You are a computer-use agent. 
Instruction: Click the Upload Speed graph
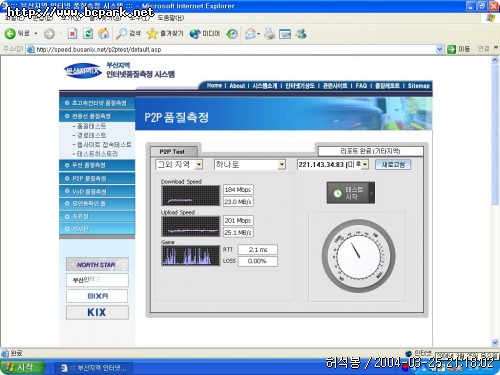click(191, 226)
